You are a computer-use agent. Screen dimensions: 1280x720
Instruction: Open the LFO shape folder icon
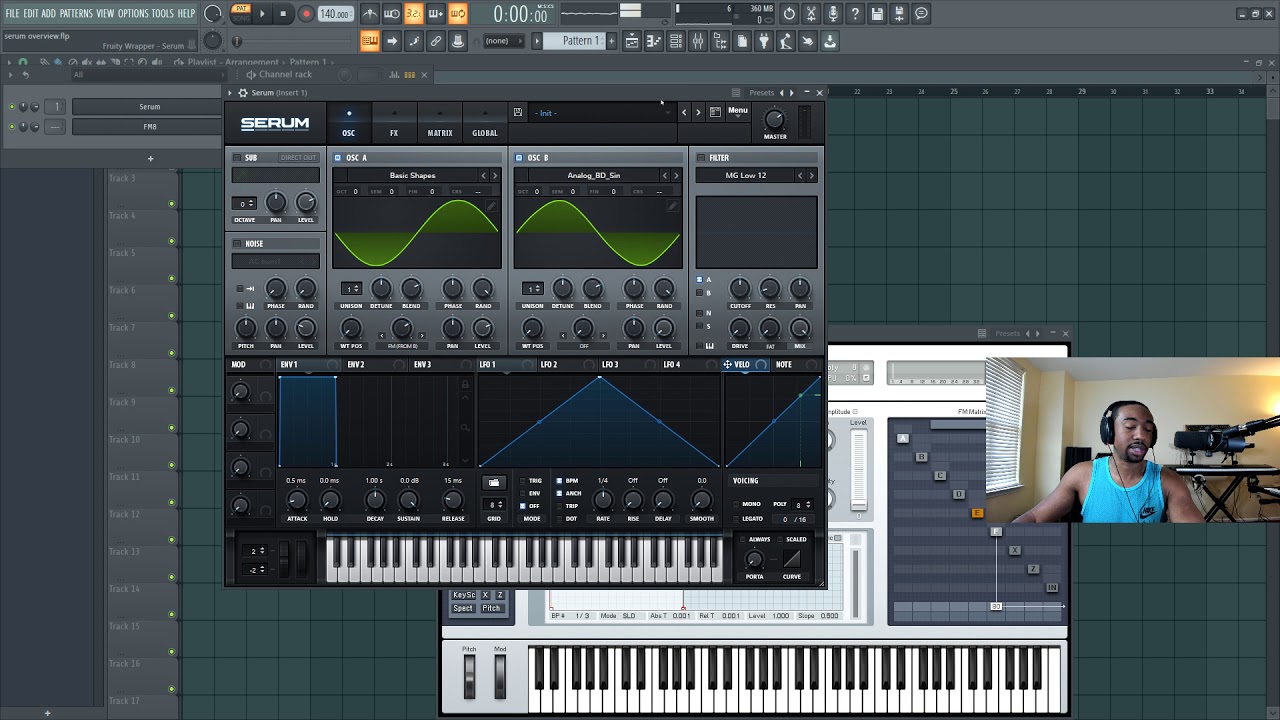click(x=494, y=482)
